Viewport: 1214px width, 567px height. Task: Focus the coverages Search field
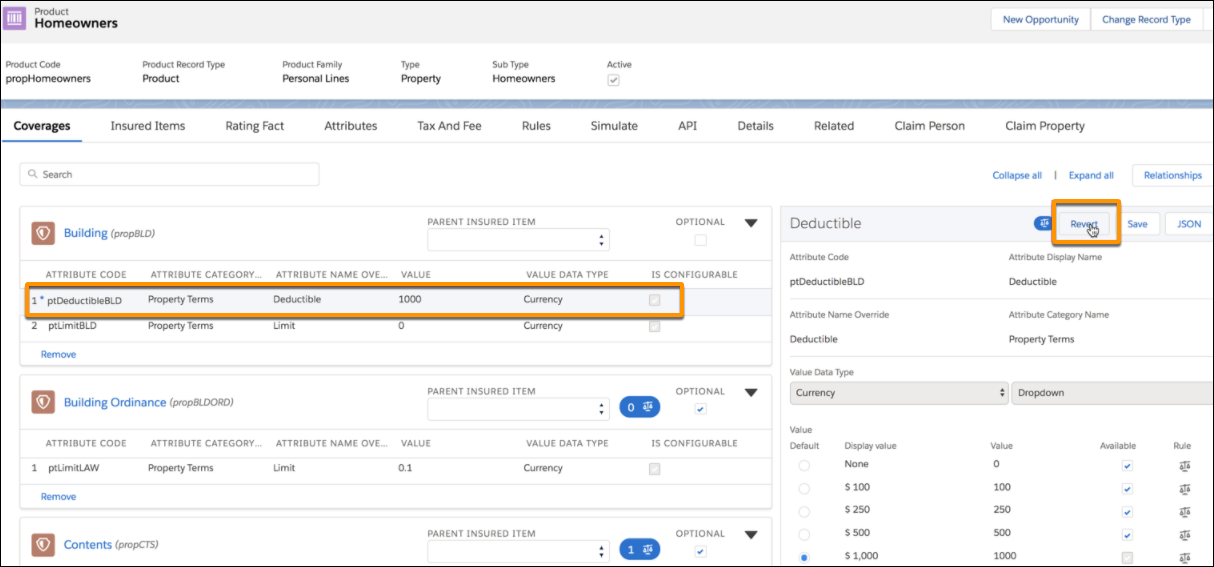[x=170, y=174]
